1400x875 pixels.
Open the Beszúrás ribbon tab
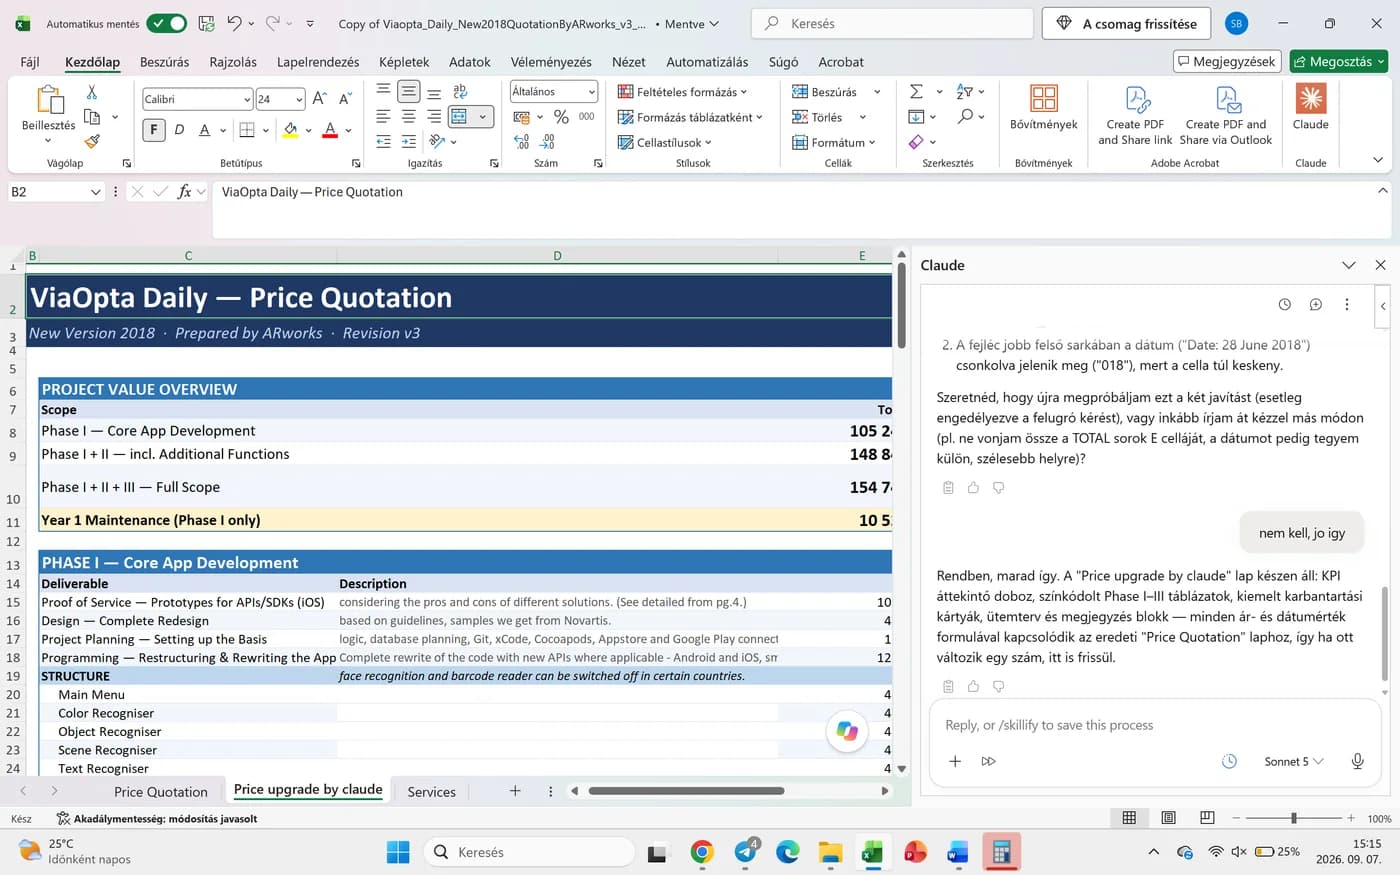pos(164,62)
